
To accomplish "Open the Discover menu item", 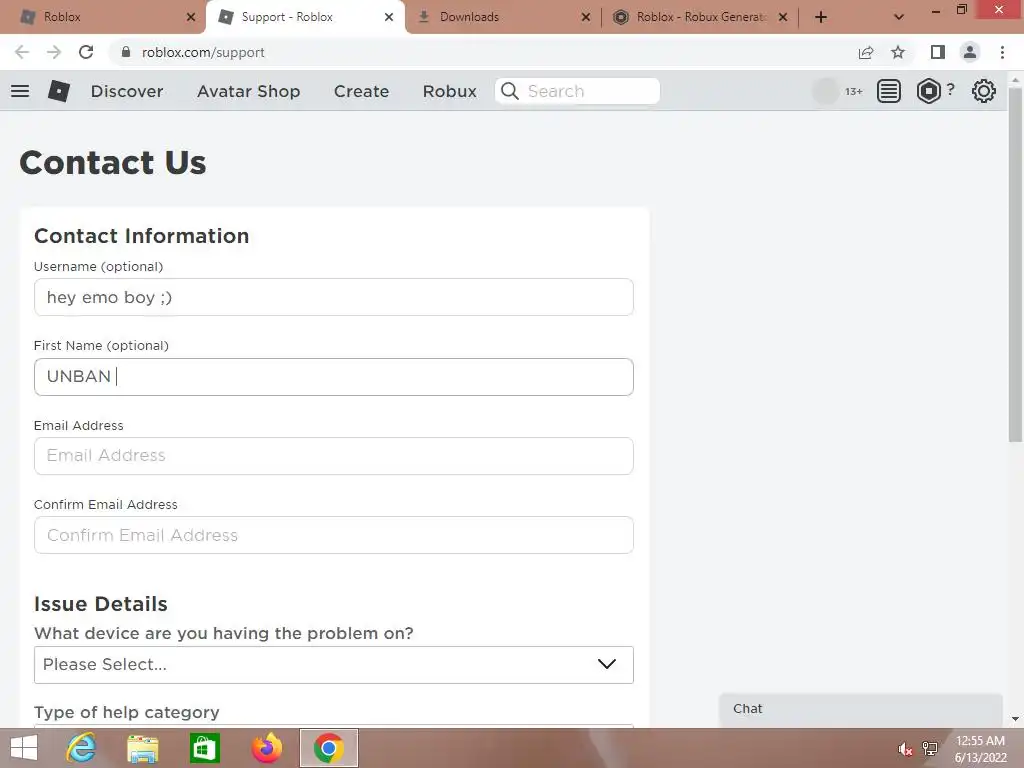I will pyautogui.click(x=127, y=91).
